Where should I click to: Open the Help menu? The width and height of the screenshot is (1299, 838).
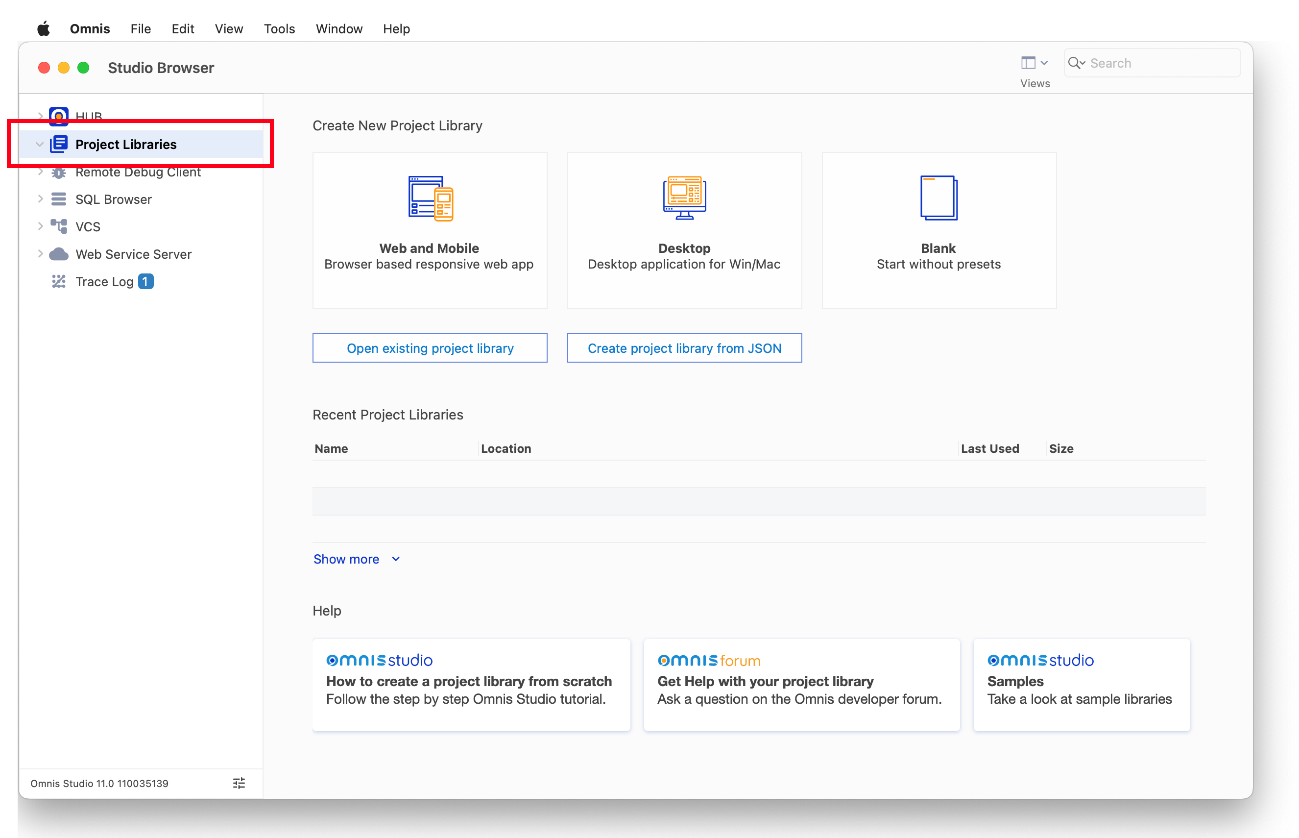coord(397,29)
